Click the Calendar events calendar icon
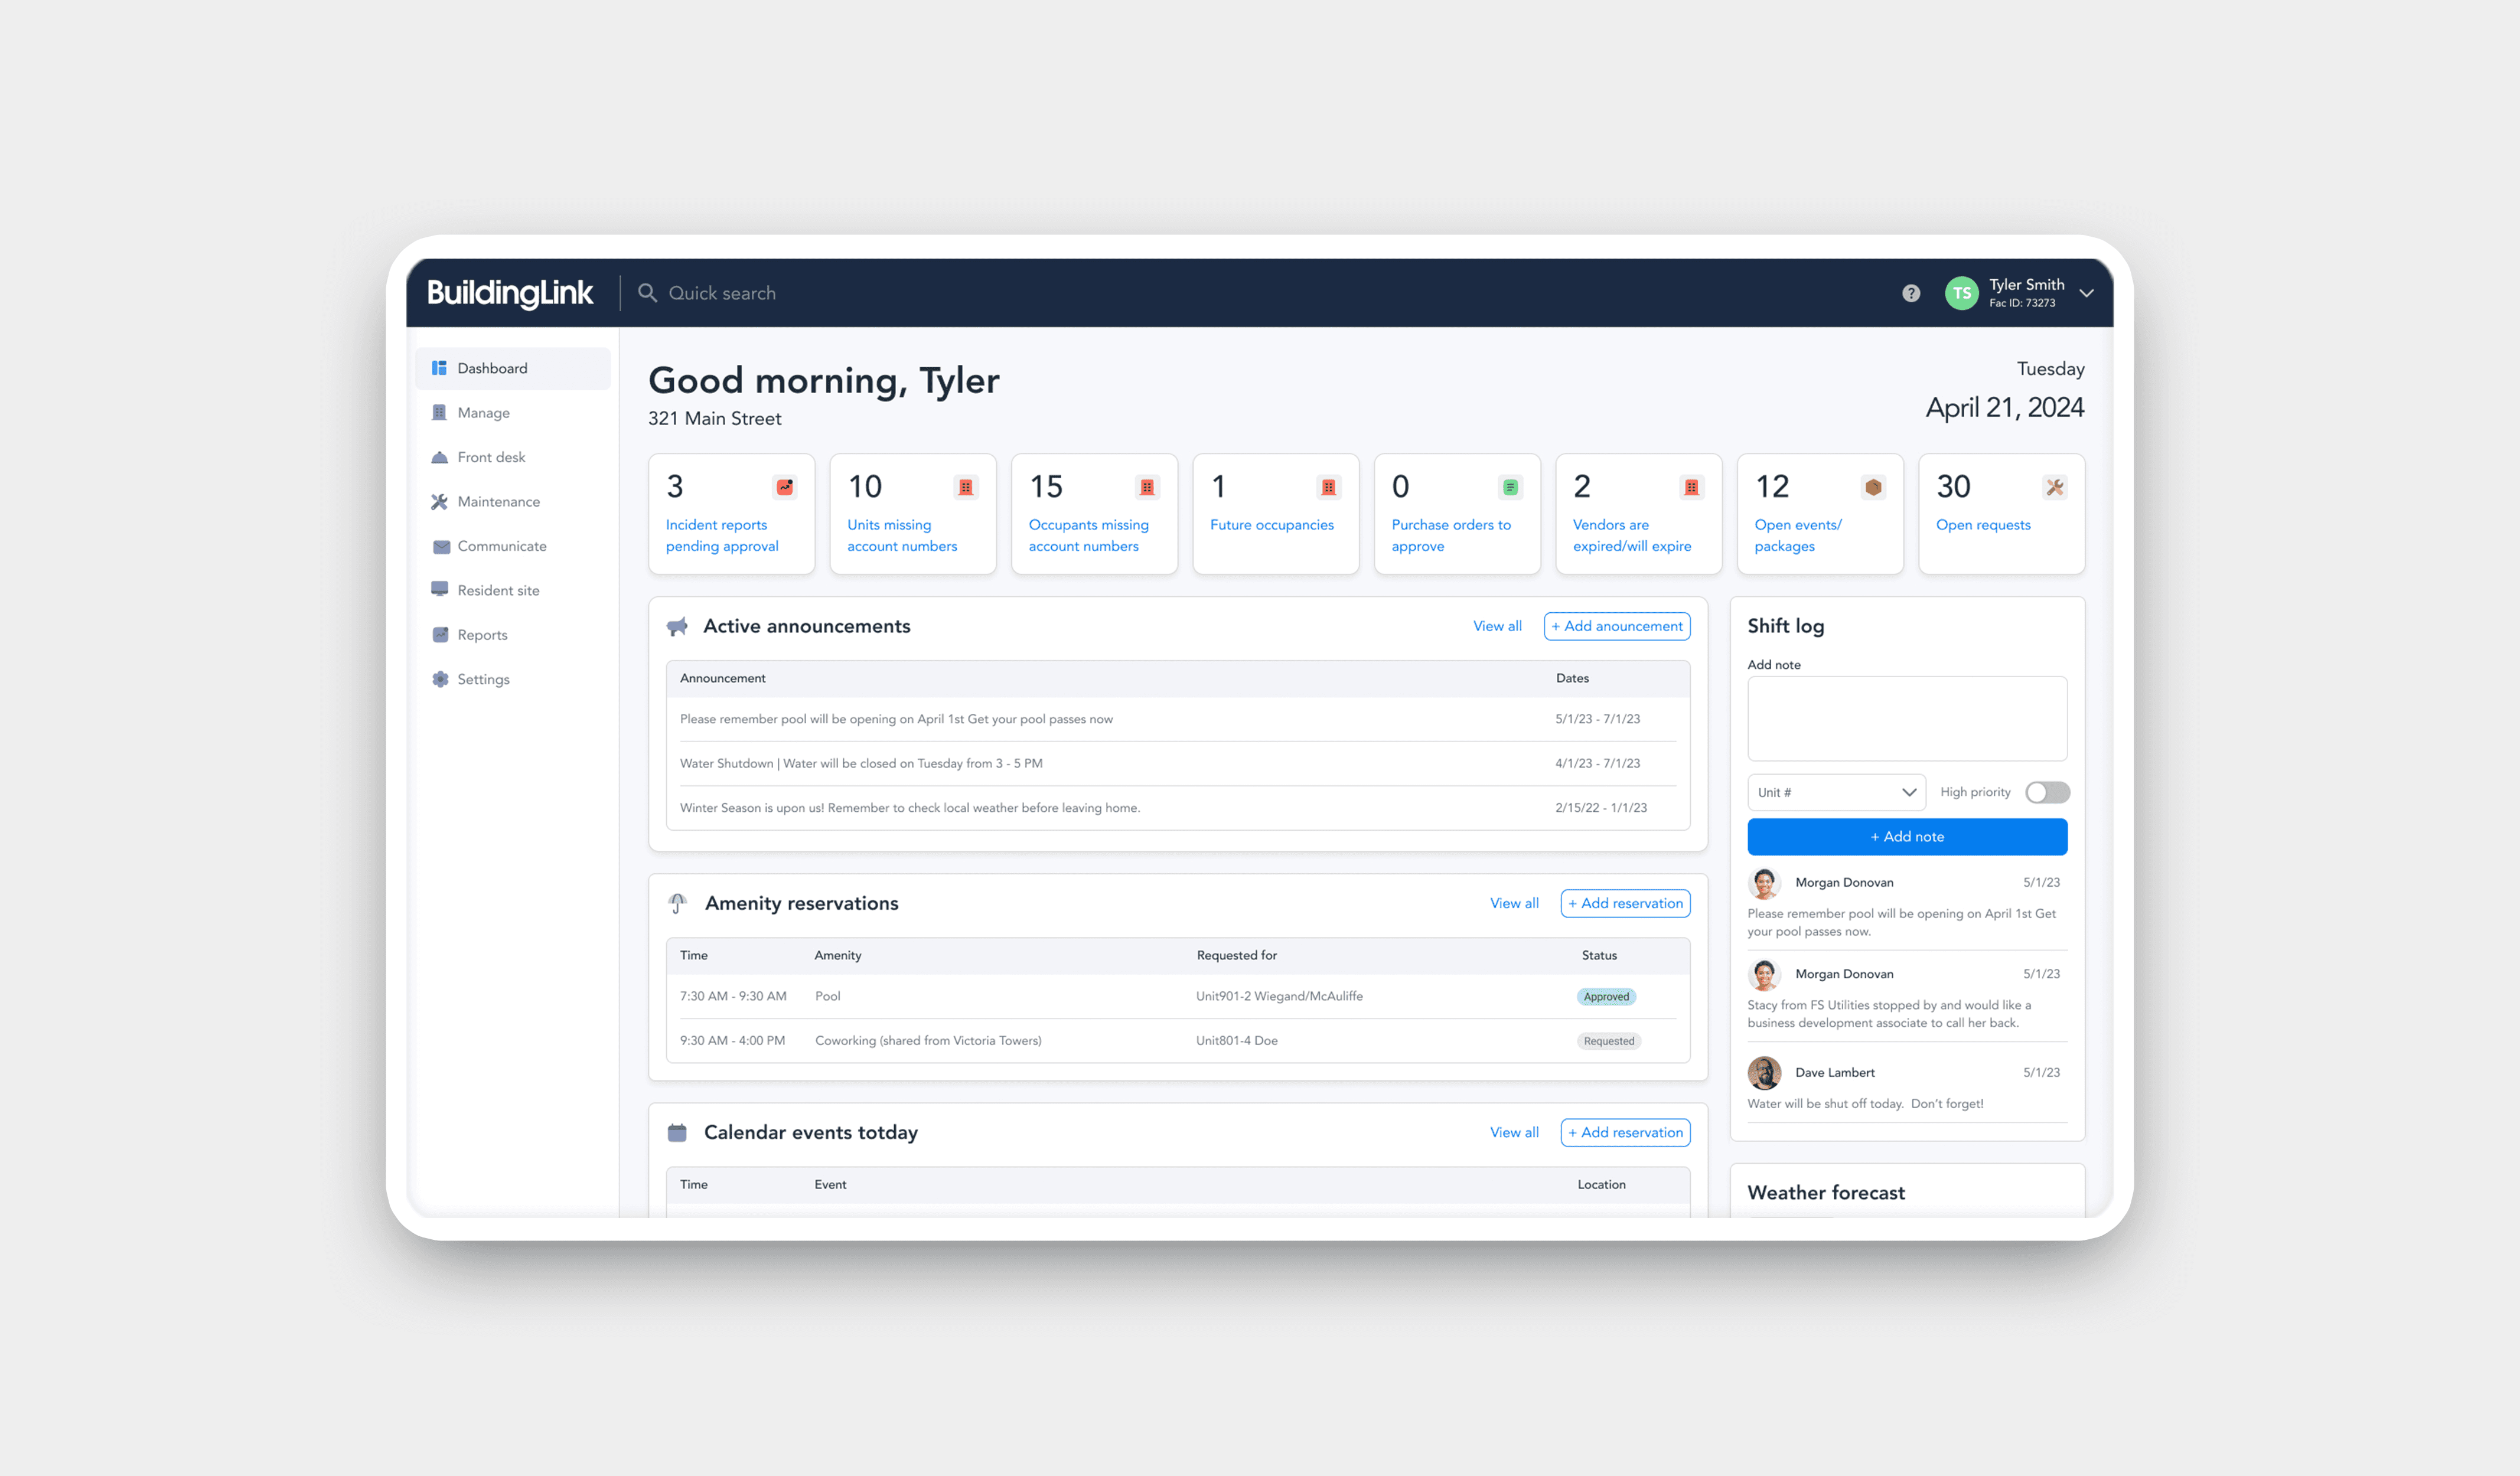The height and width of the screenshot is (1476, 2520). coord(677,1132)
